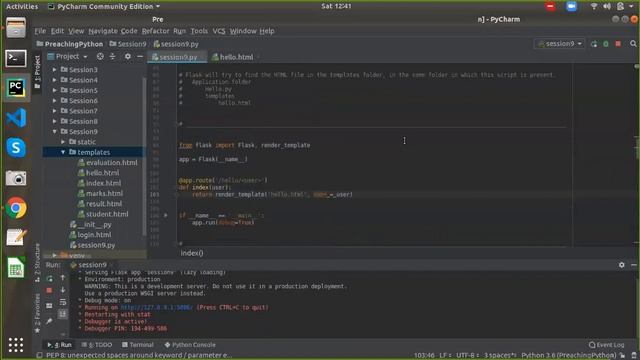Open the Files app in the dock
The width and height of the screenshot is (640, 360).
[x=16, y=29]
